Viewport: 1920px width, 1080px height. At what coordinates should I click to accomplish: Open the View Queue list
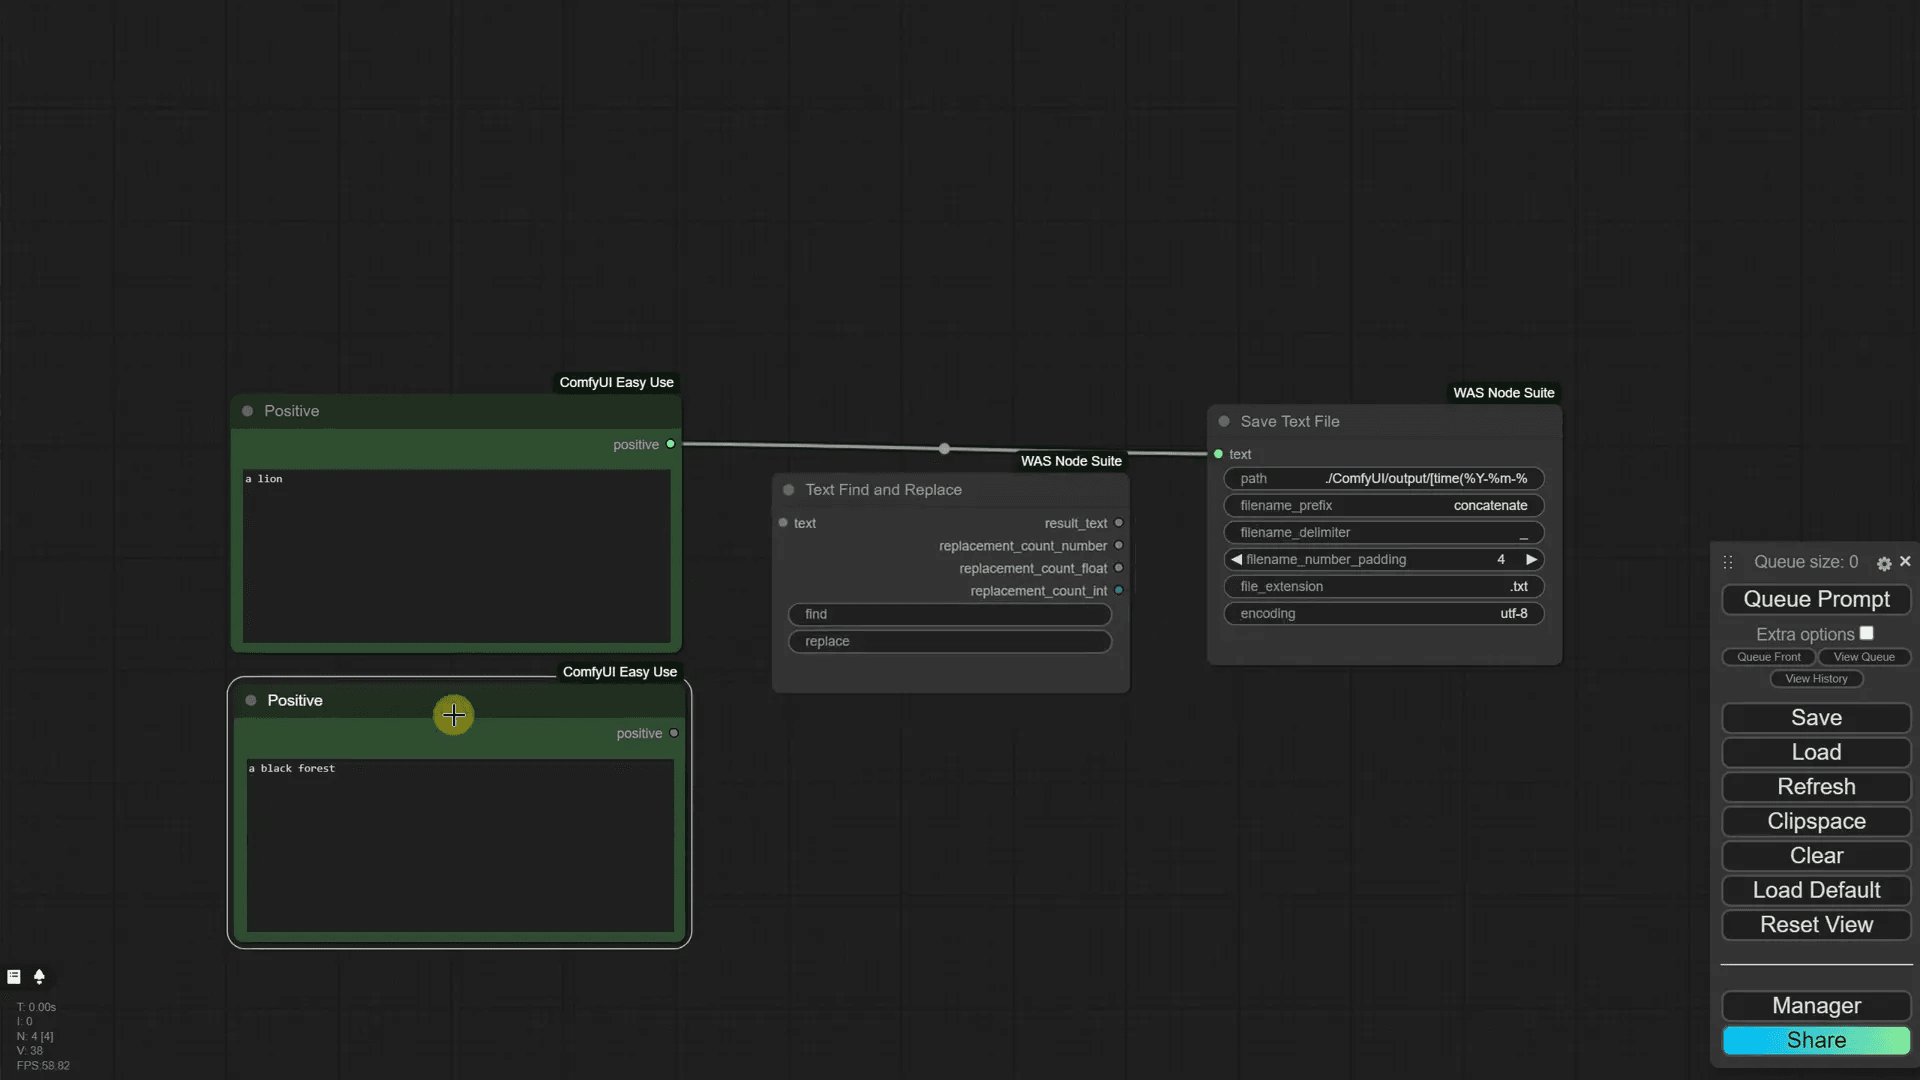(1863, 657)
